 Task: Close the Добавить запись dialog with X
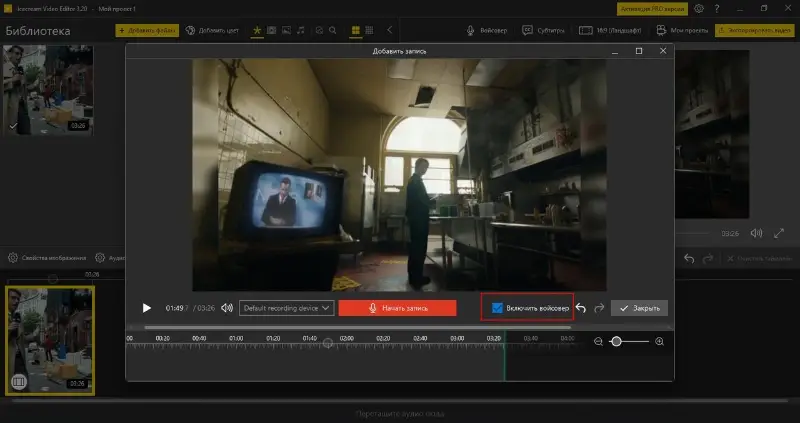coord(663,51)
